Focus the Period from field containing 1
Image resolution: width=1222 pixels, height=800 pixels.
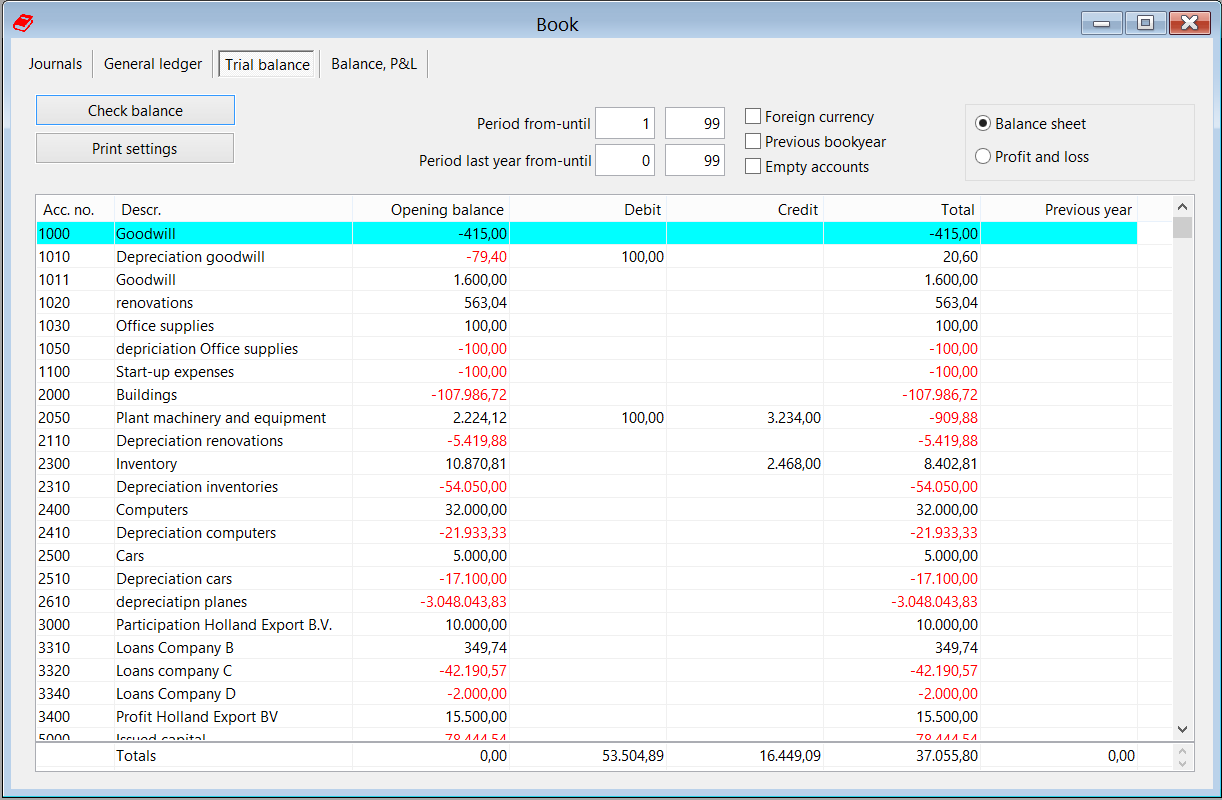625,124
